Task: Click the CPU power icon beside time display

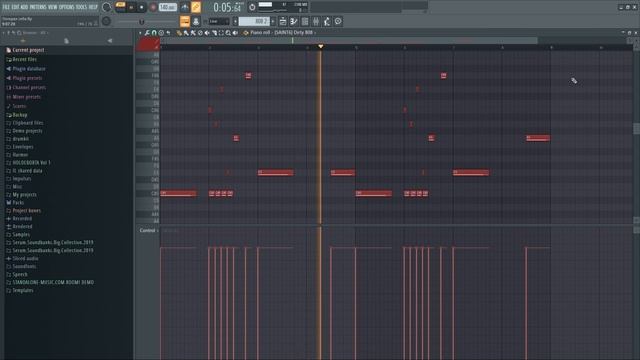Action: (x=252, y=7)
